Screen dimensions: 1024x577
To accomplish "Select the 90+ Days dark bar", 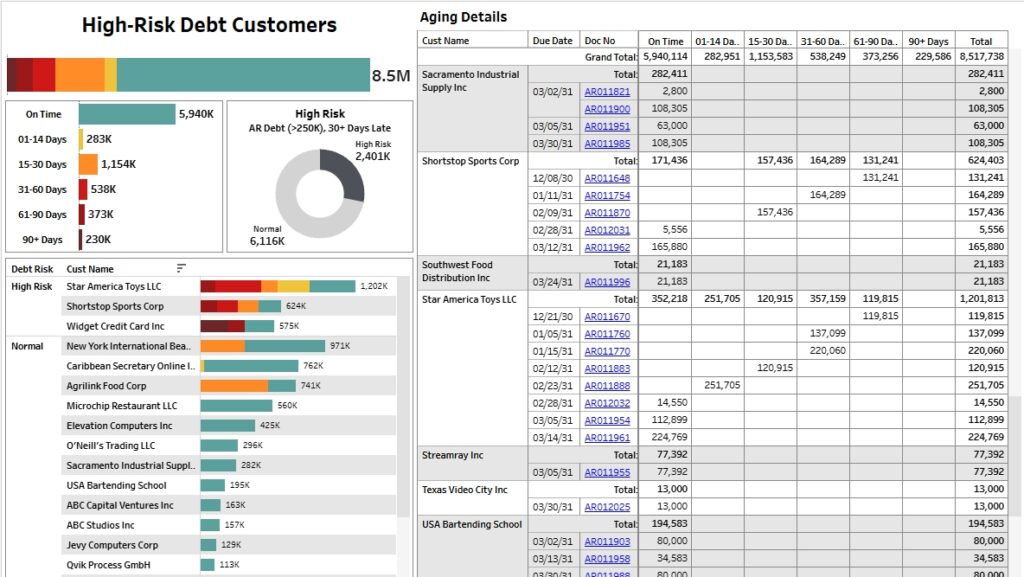I will pos(80,240).
